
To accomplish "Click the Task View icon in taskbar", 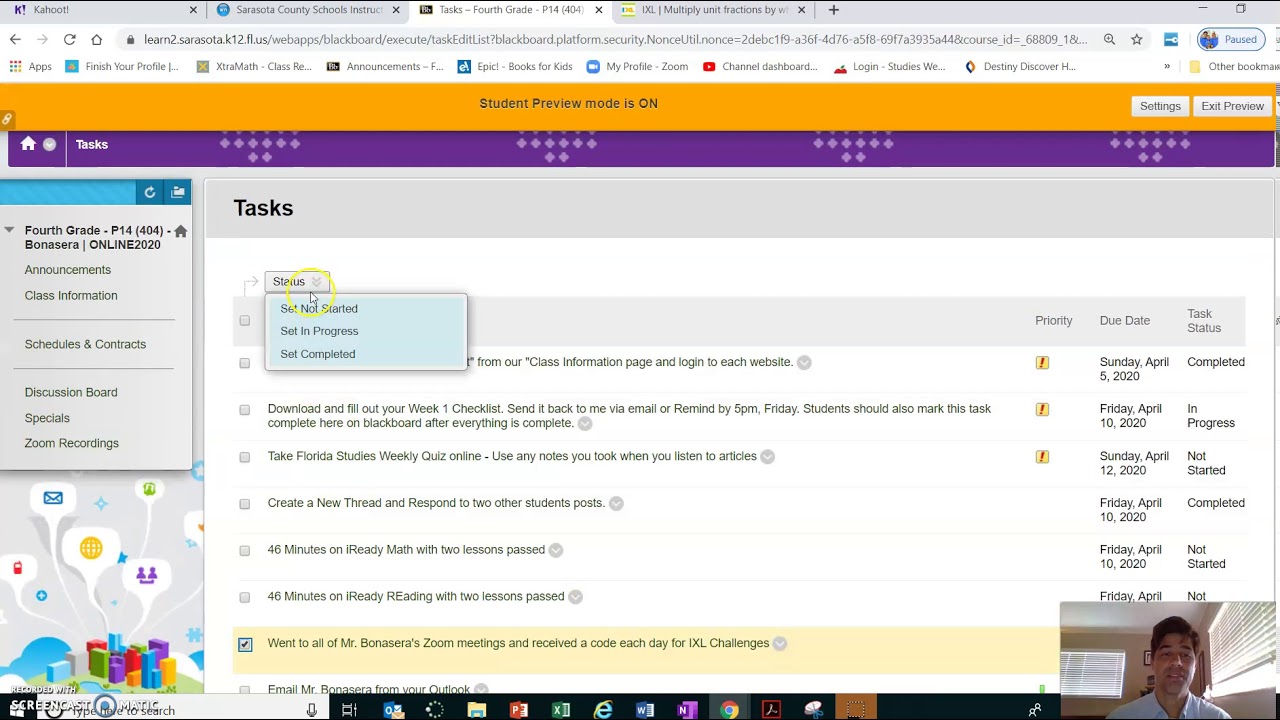I will point(349,710).
